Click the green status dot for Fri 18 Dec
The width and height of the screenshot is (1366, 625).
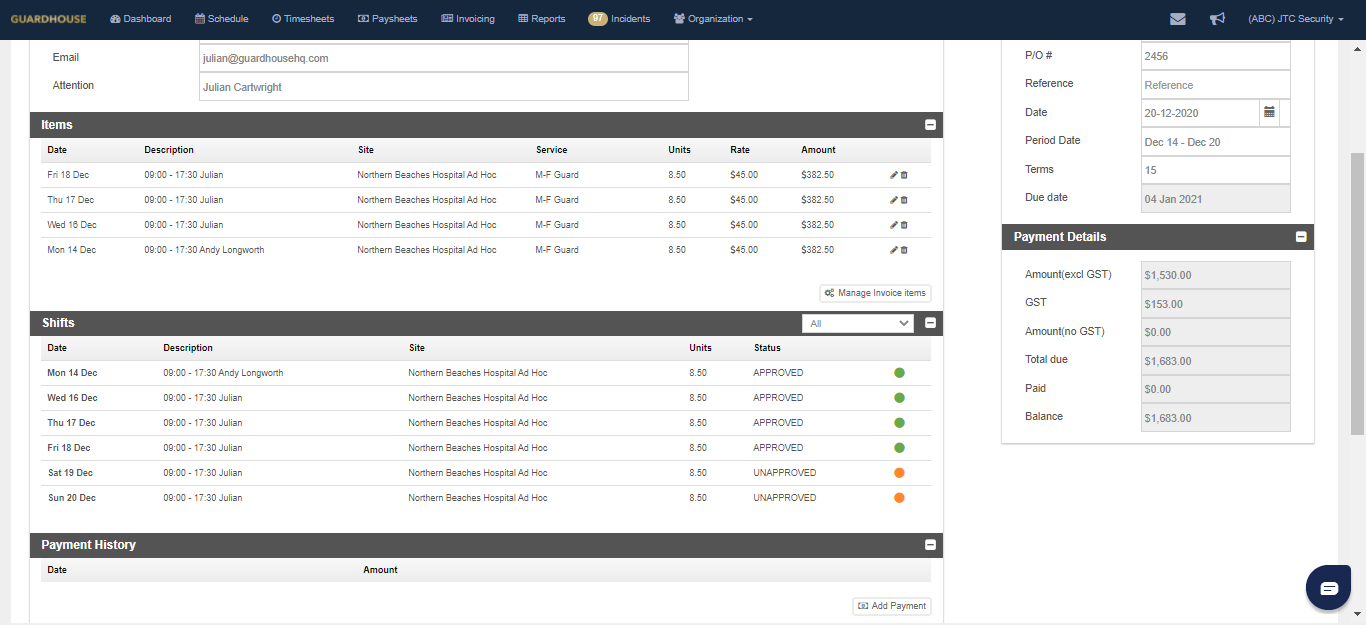[899, 448]
